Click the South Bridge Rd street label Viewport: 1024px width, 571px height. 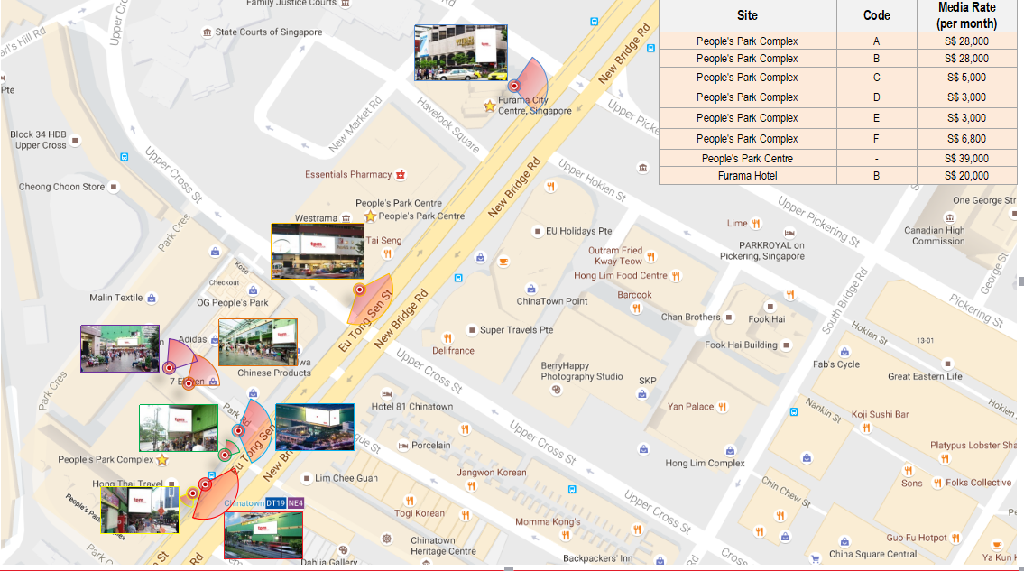point(844,301)
